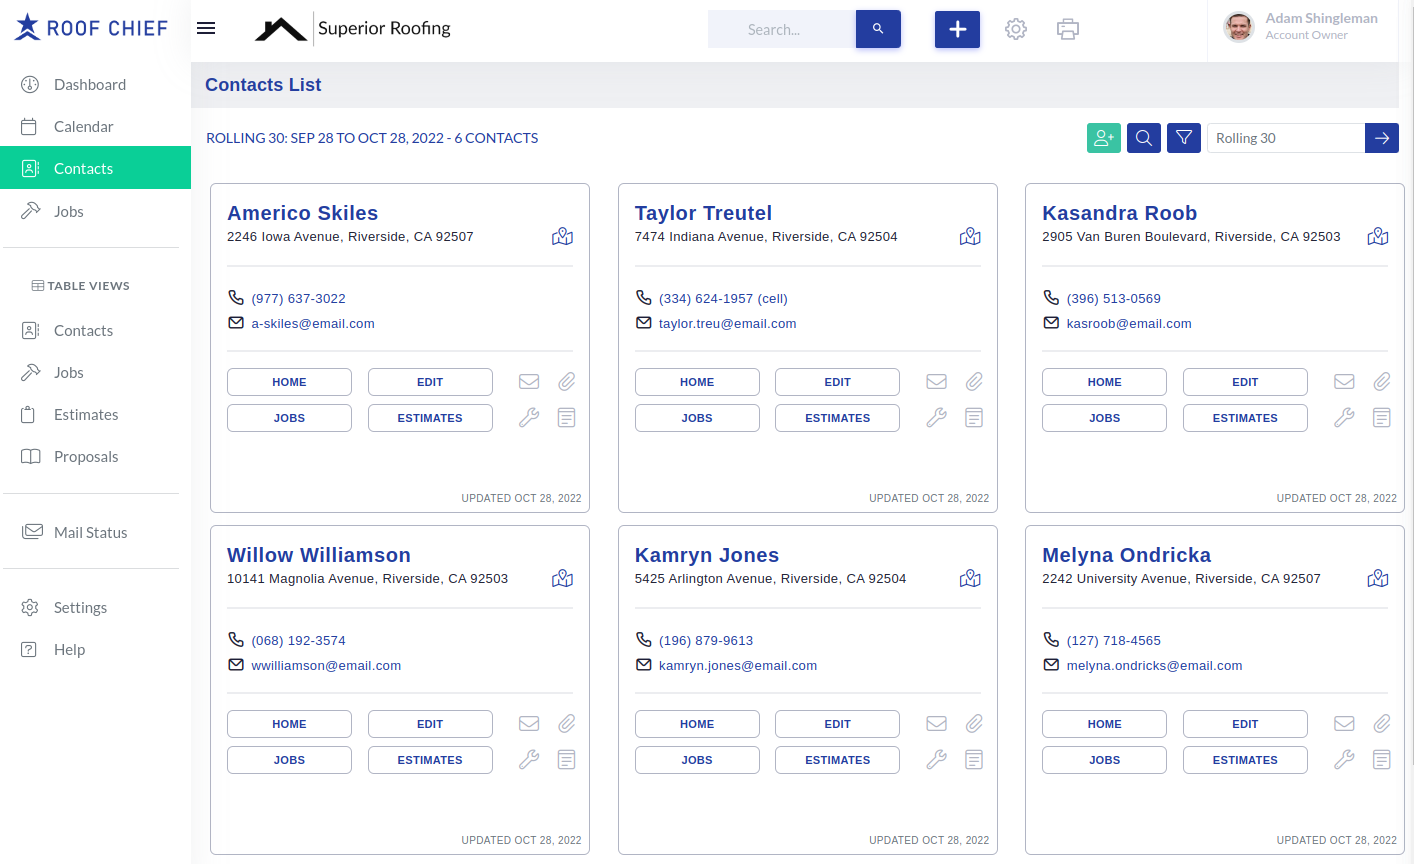This screenshot has width=1414, height=864.
Task: Click the envelope icon on Willow Williamson's card
Action: click(x=528, y=723)
